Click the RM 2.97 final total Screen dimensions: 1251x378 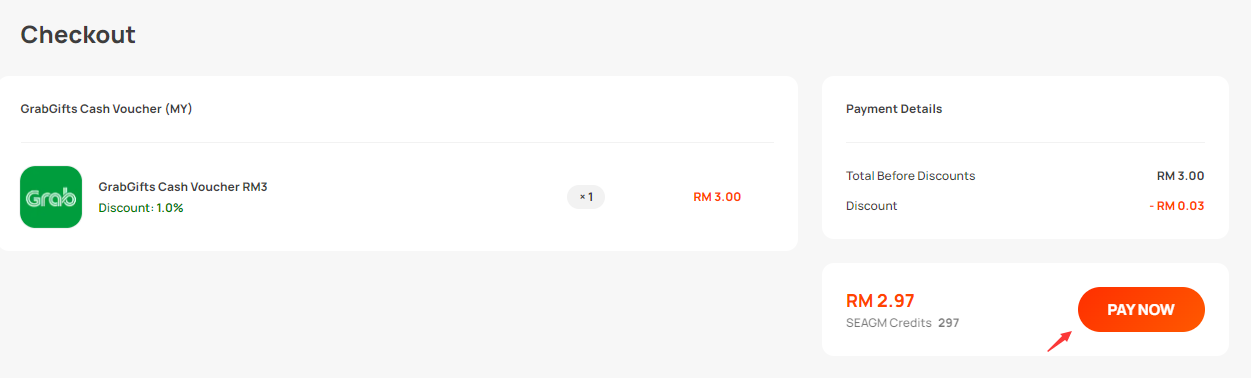point(880,300)
